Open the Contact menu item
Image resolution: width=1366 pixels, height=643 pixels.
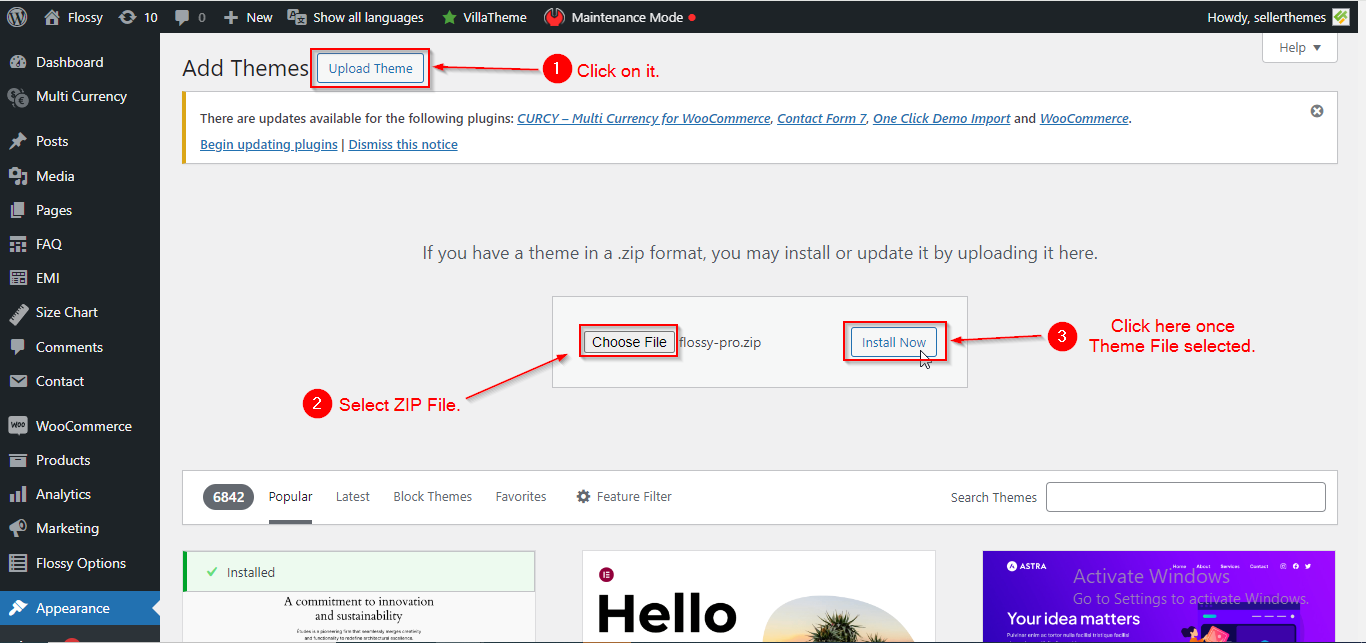coord(80,381)
